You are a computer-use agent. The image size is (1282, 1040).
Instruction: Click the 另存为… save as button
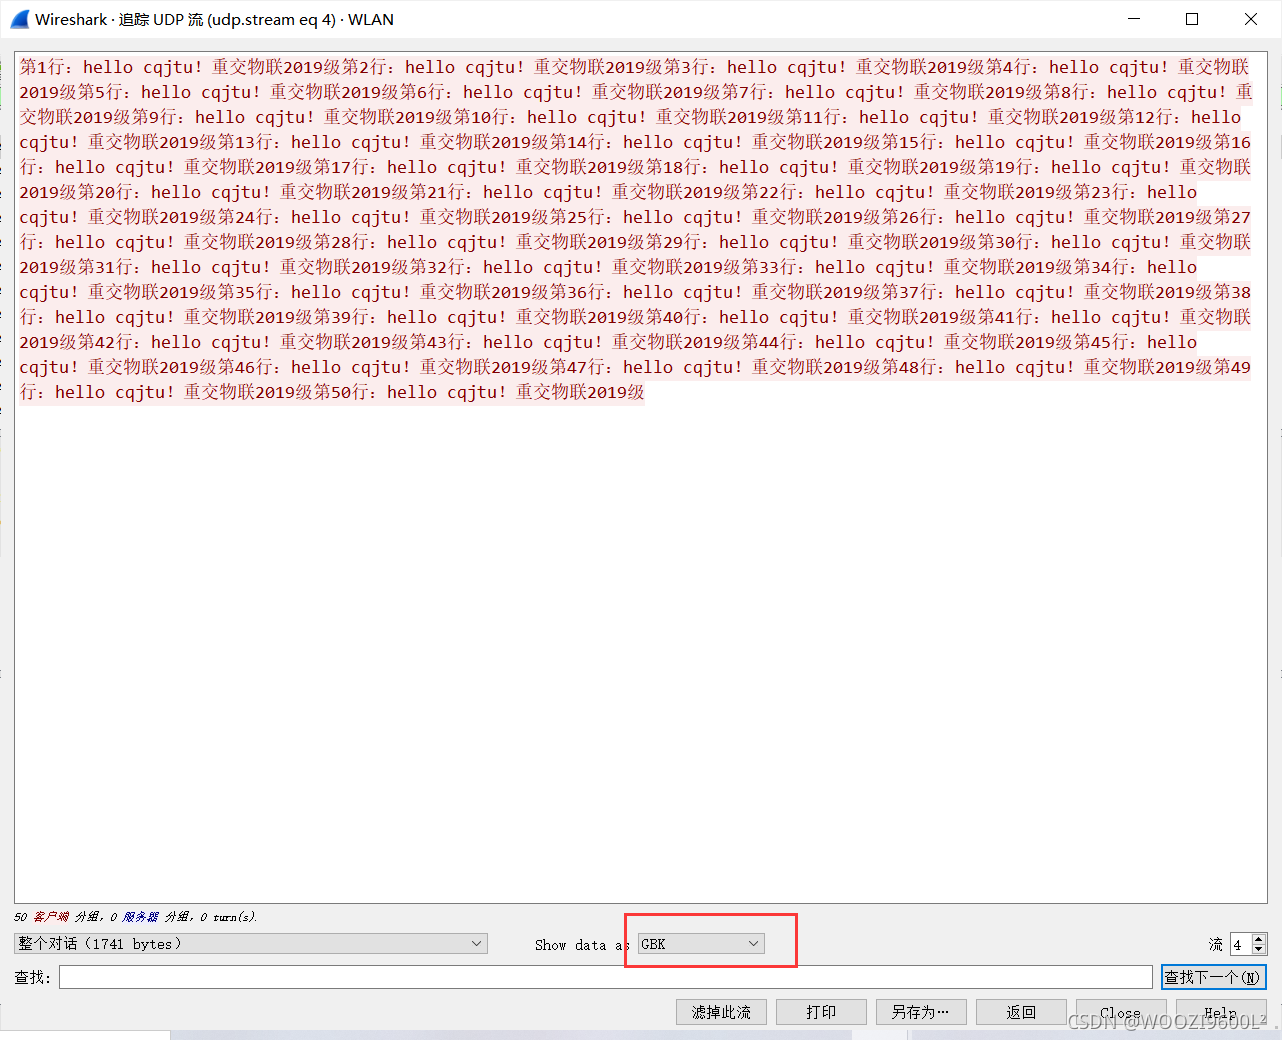[x=921, y=1012]
